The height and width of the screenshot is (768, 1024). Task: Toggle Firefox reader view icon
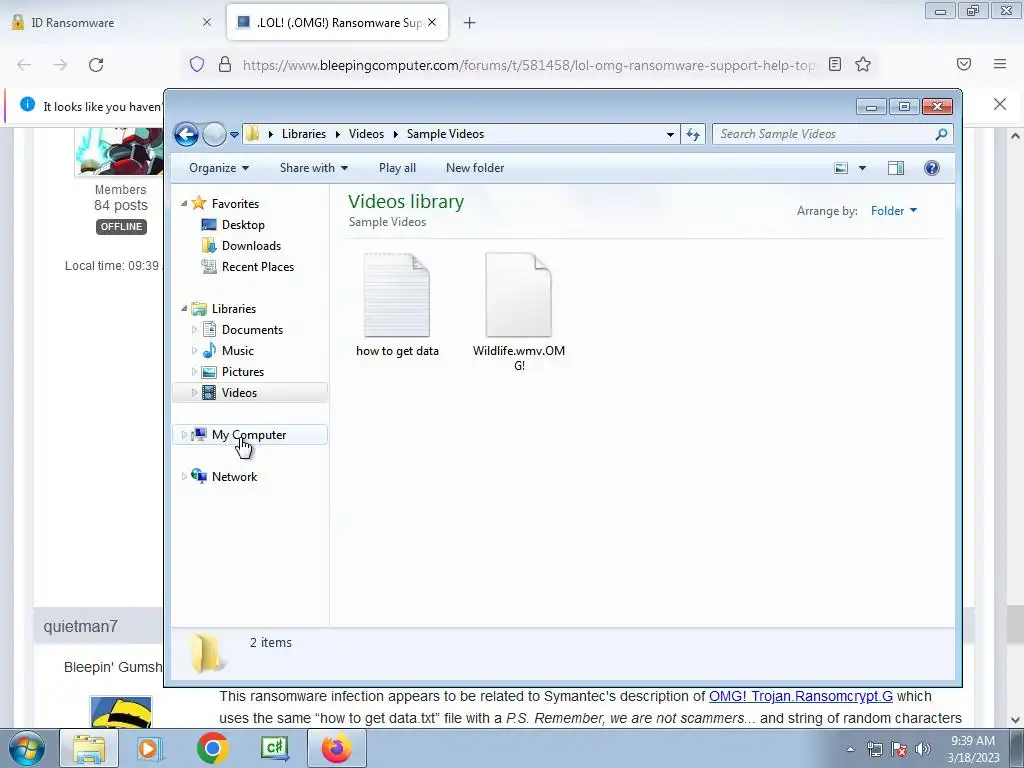coord(835,64)
